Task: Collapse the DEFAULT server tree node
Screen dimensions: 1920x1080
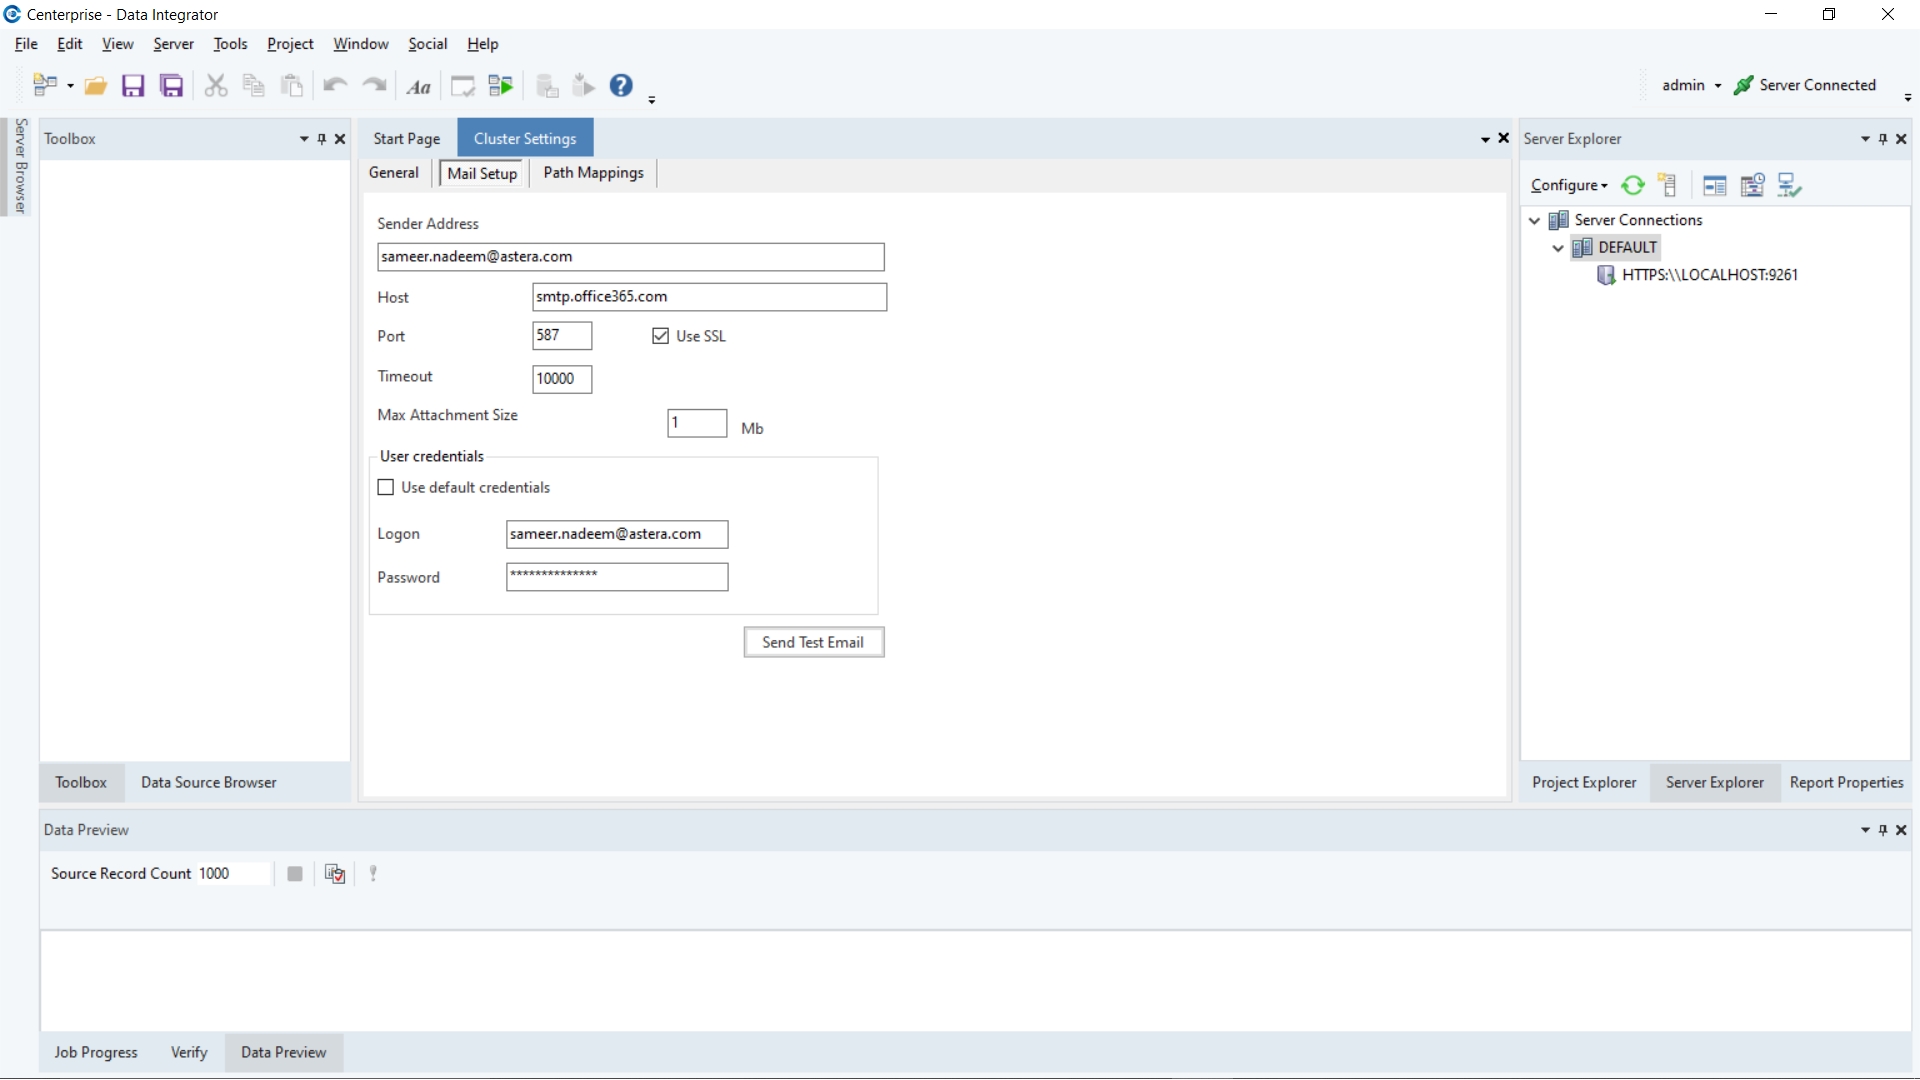Action: [1558, 248]
